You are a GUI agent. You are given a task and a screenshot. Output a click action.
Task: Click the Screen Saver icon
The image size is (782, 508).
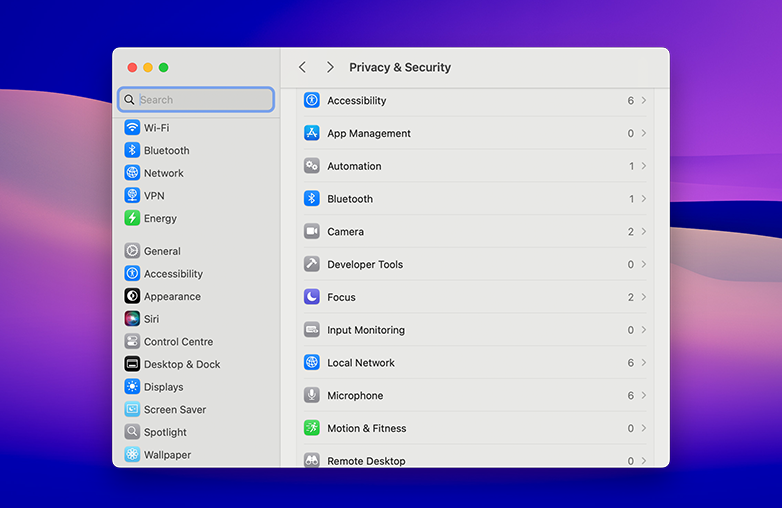132,409
